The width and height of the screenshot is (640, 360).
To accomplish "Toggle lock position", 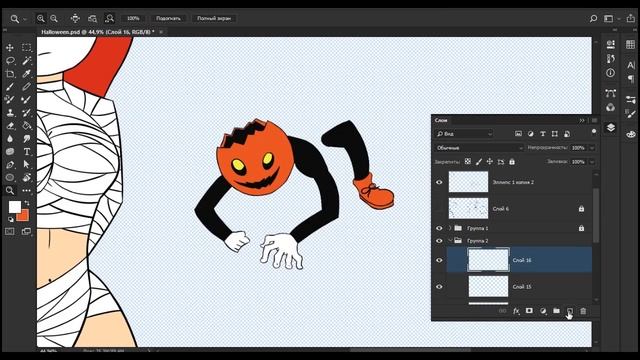I will [x=490, y=162].
